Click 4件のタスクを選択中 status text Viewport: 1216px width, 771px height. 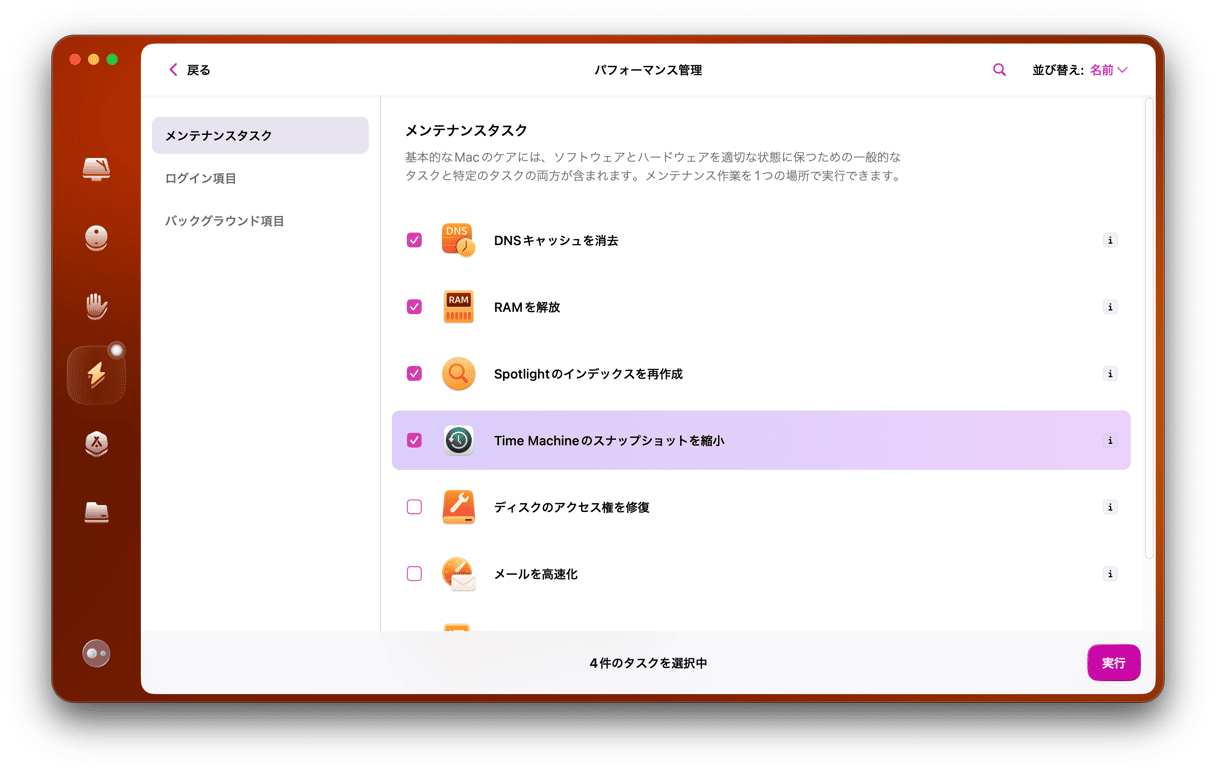click(648, 663)
